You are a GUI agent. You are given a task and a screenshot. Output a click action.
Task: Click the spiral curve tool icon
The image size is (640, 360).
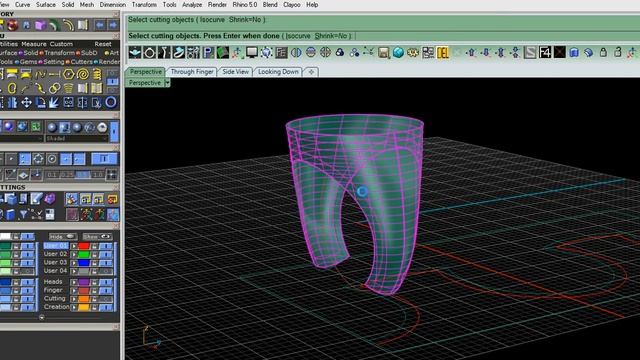82,74
